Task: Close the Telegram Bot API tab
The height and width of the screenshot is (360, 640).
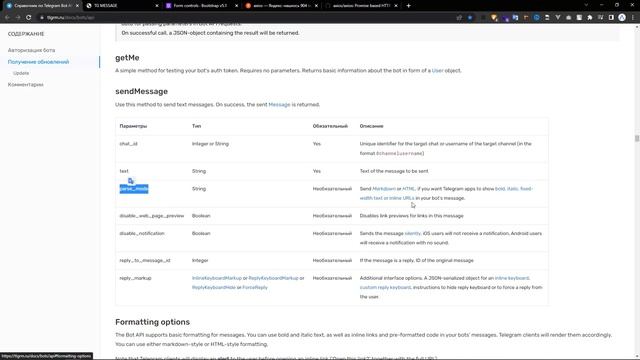Action: [77, 6]
